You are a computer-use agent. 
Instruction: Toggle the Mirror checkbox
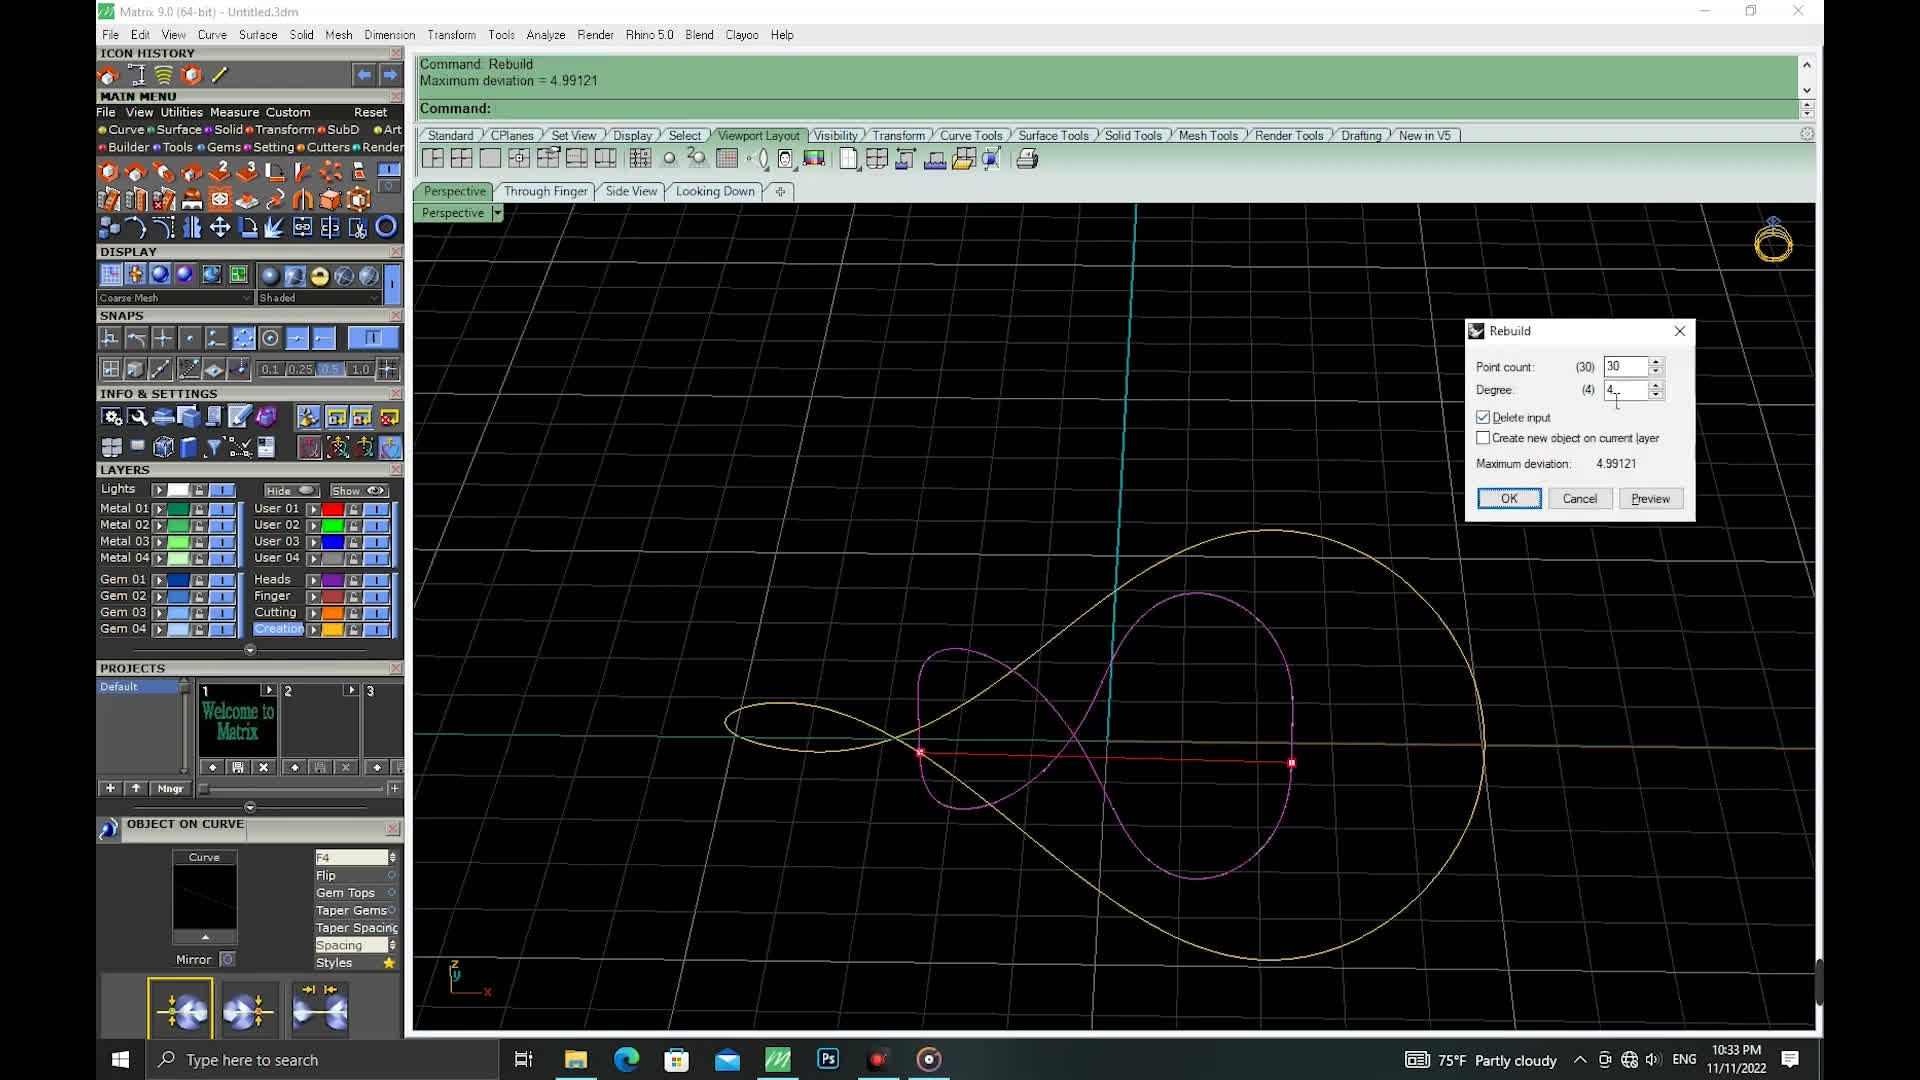tap(227, 959)
